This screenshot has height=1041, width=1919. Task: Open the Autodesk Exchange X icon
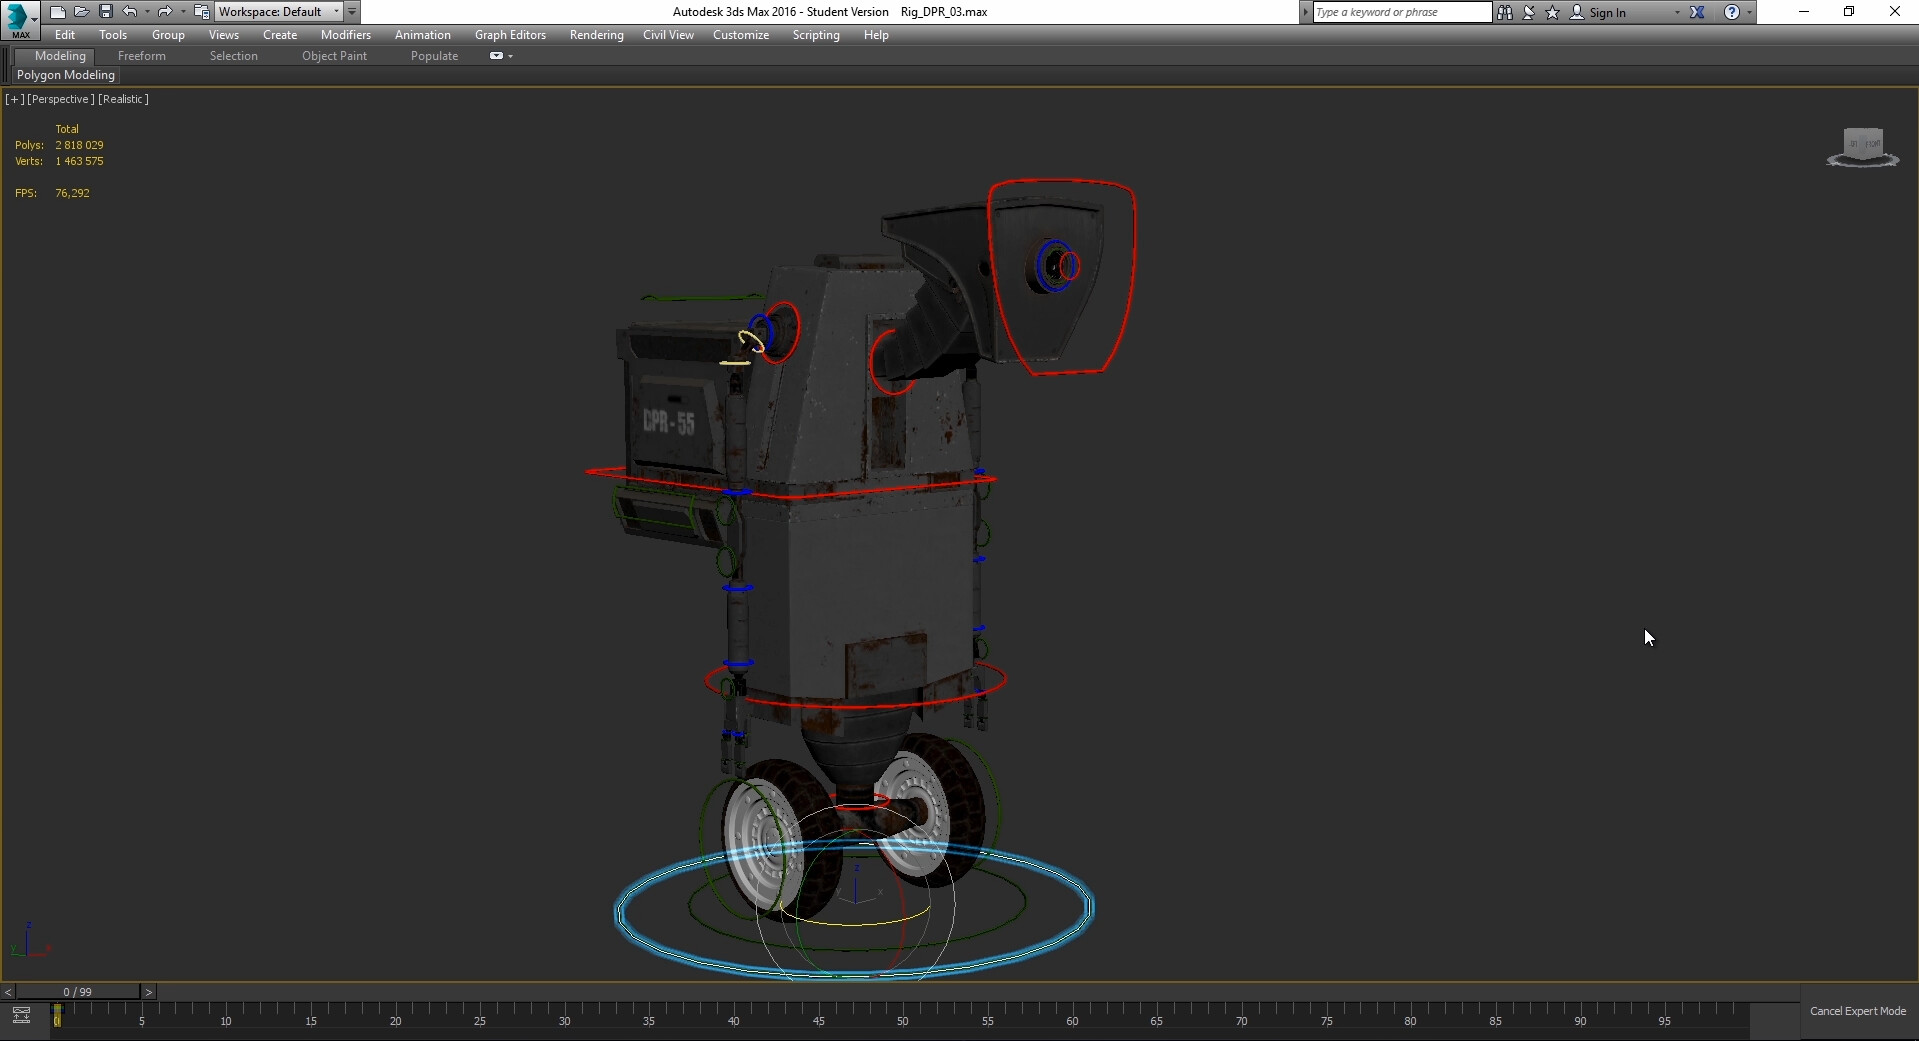point(1697,12)
